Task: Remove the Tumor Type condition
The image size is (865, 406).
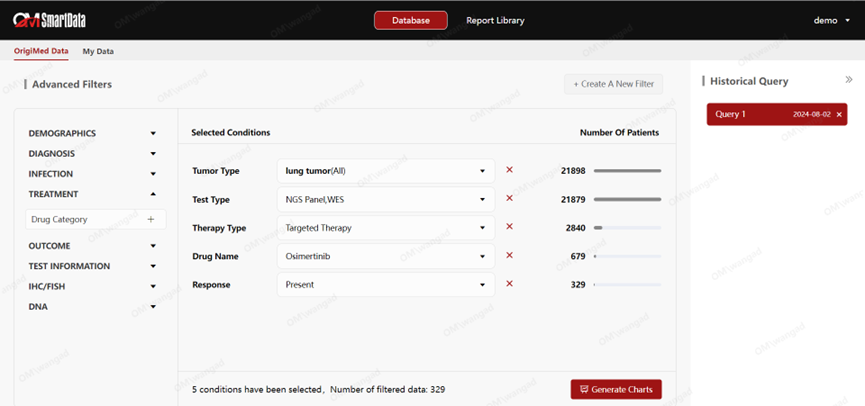Action: 510,170
